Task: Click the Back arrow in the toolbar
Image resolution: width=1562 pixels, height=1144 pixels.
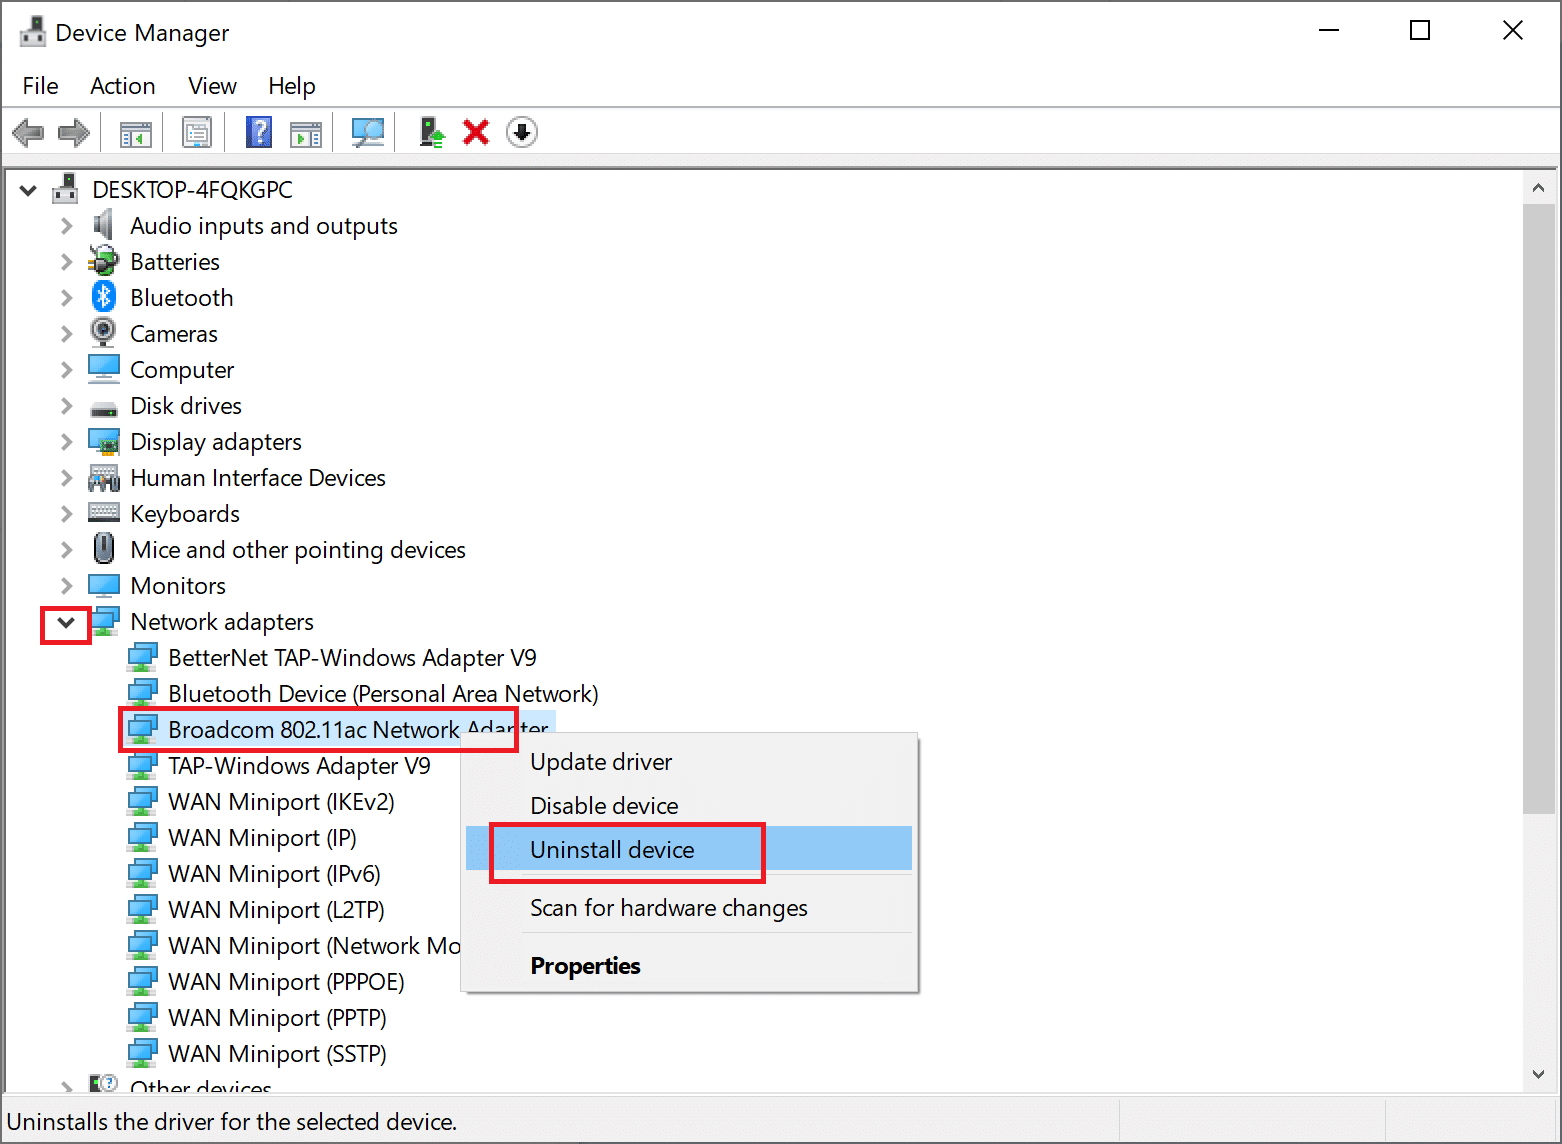Action: coord(28,132)
